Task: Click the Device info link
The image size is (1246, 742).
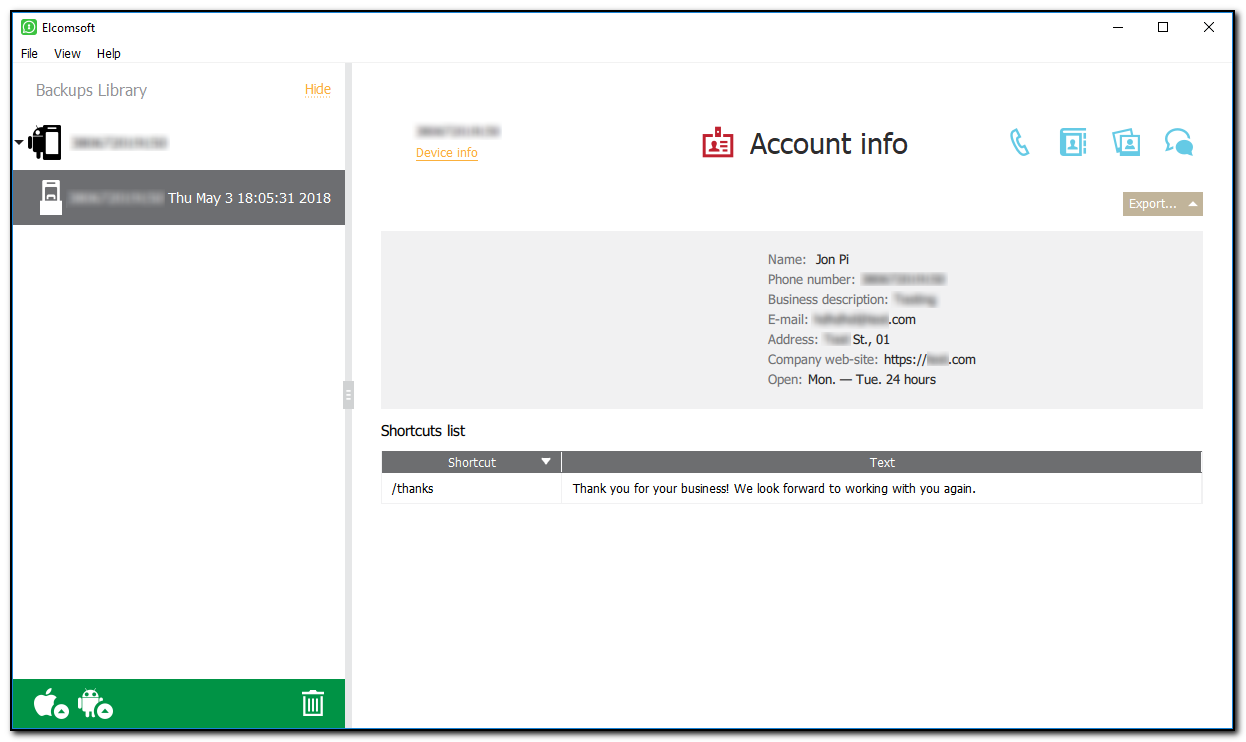Action: 446,153
